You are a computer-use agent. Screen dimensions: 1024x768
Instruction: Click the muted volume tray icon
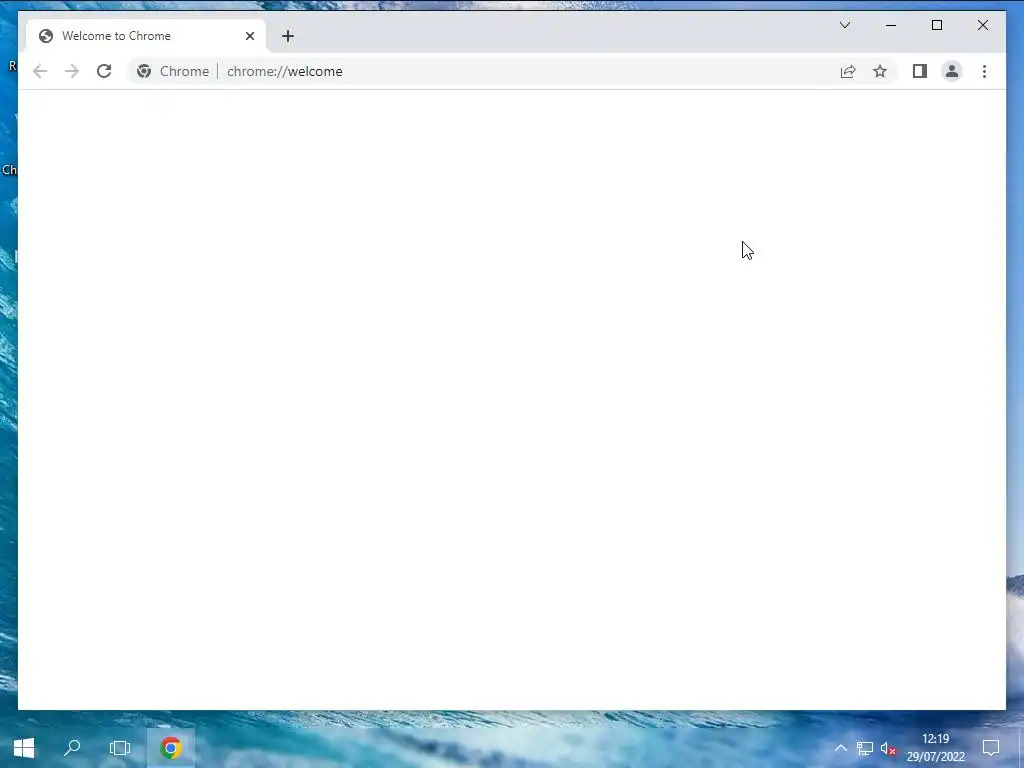888,748
